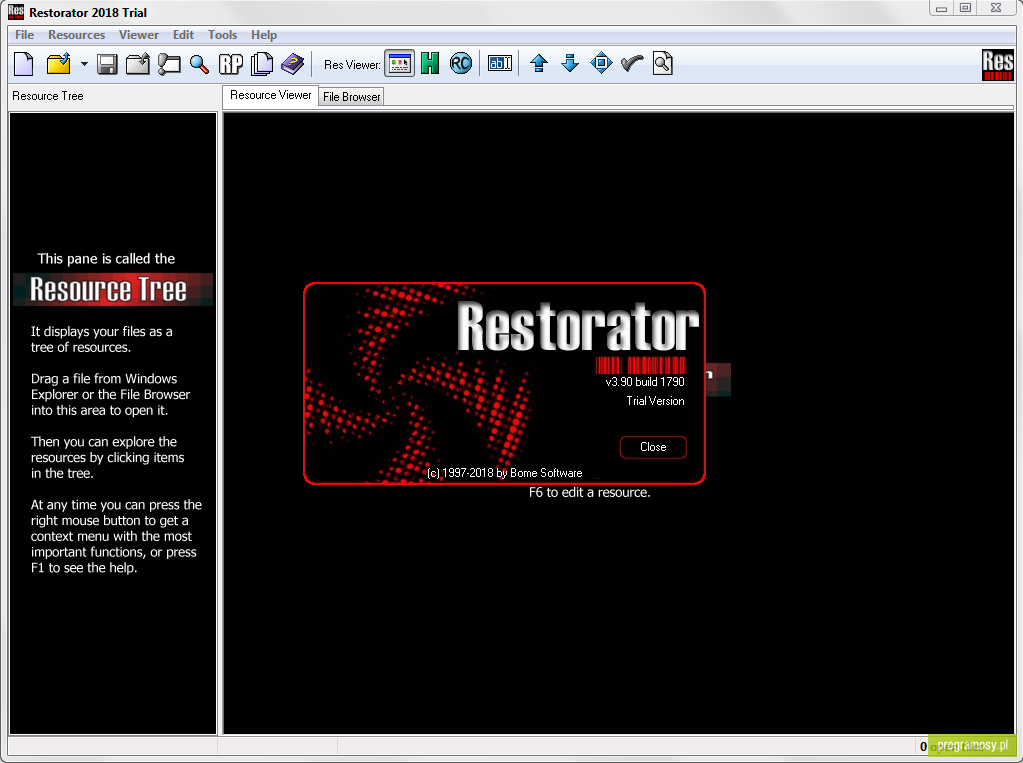
Task: Switch Res Viewer to RC mode
Action: (x=461, y=64)
